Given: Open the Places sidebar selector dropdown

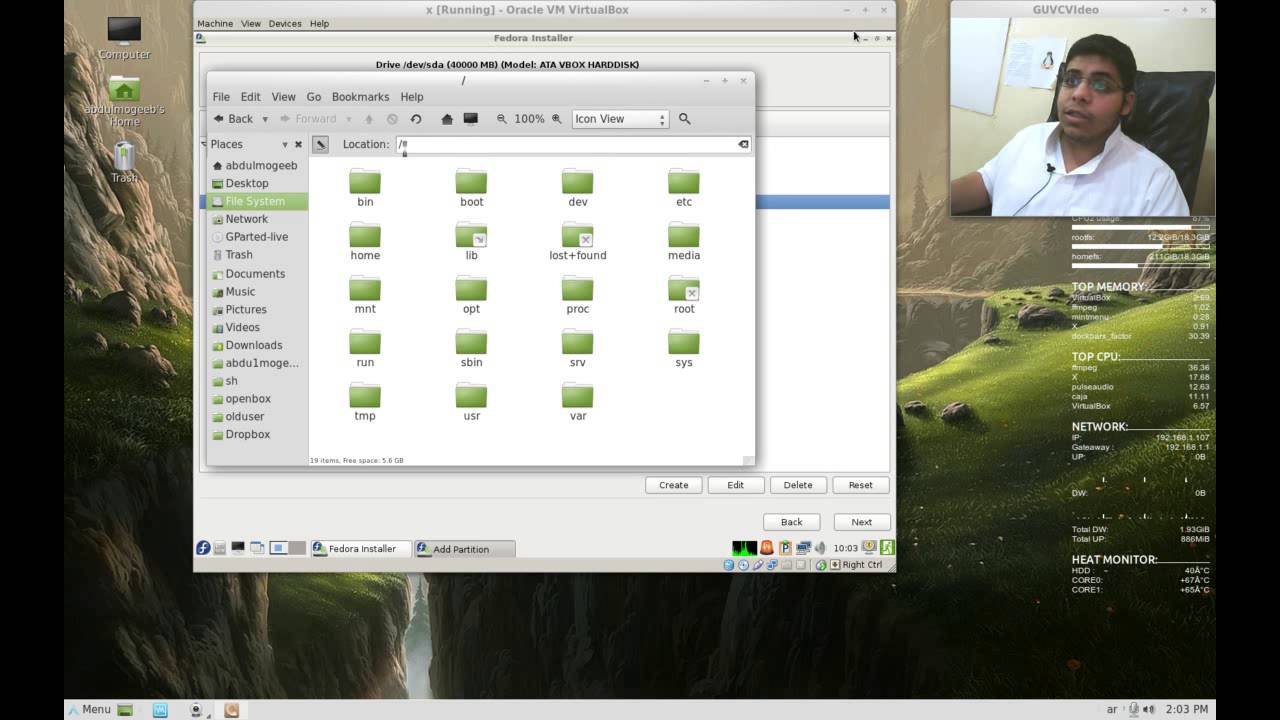Looking at the screenshot, I should click(x=284, y=145).
